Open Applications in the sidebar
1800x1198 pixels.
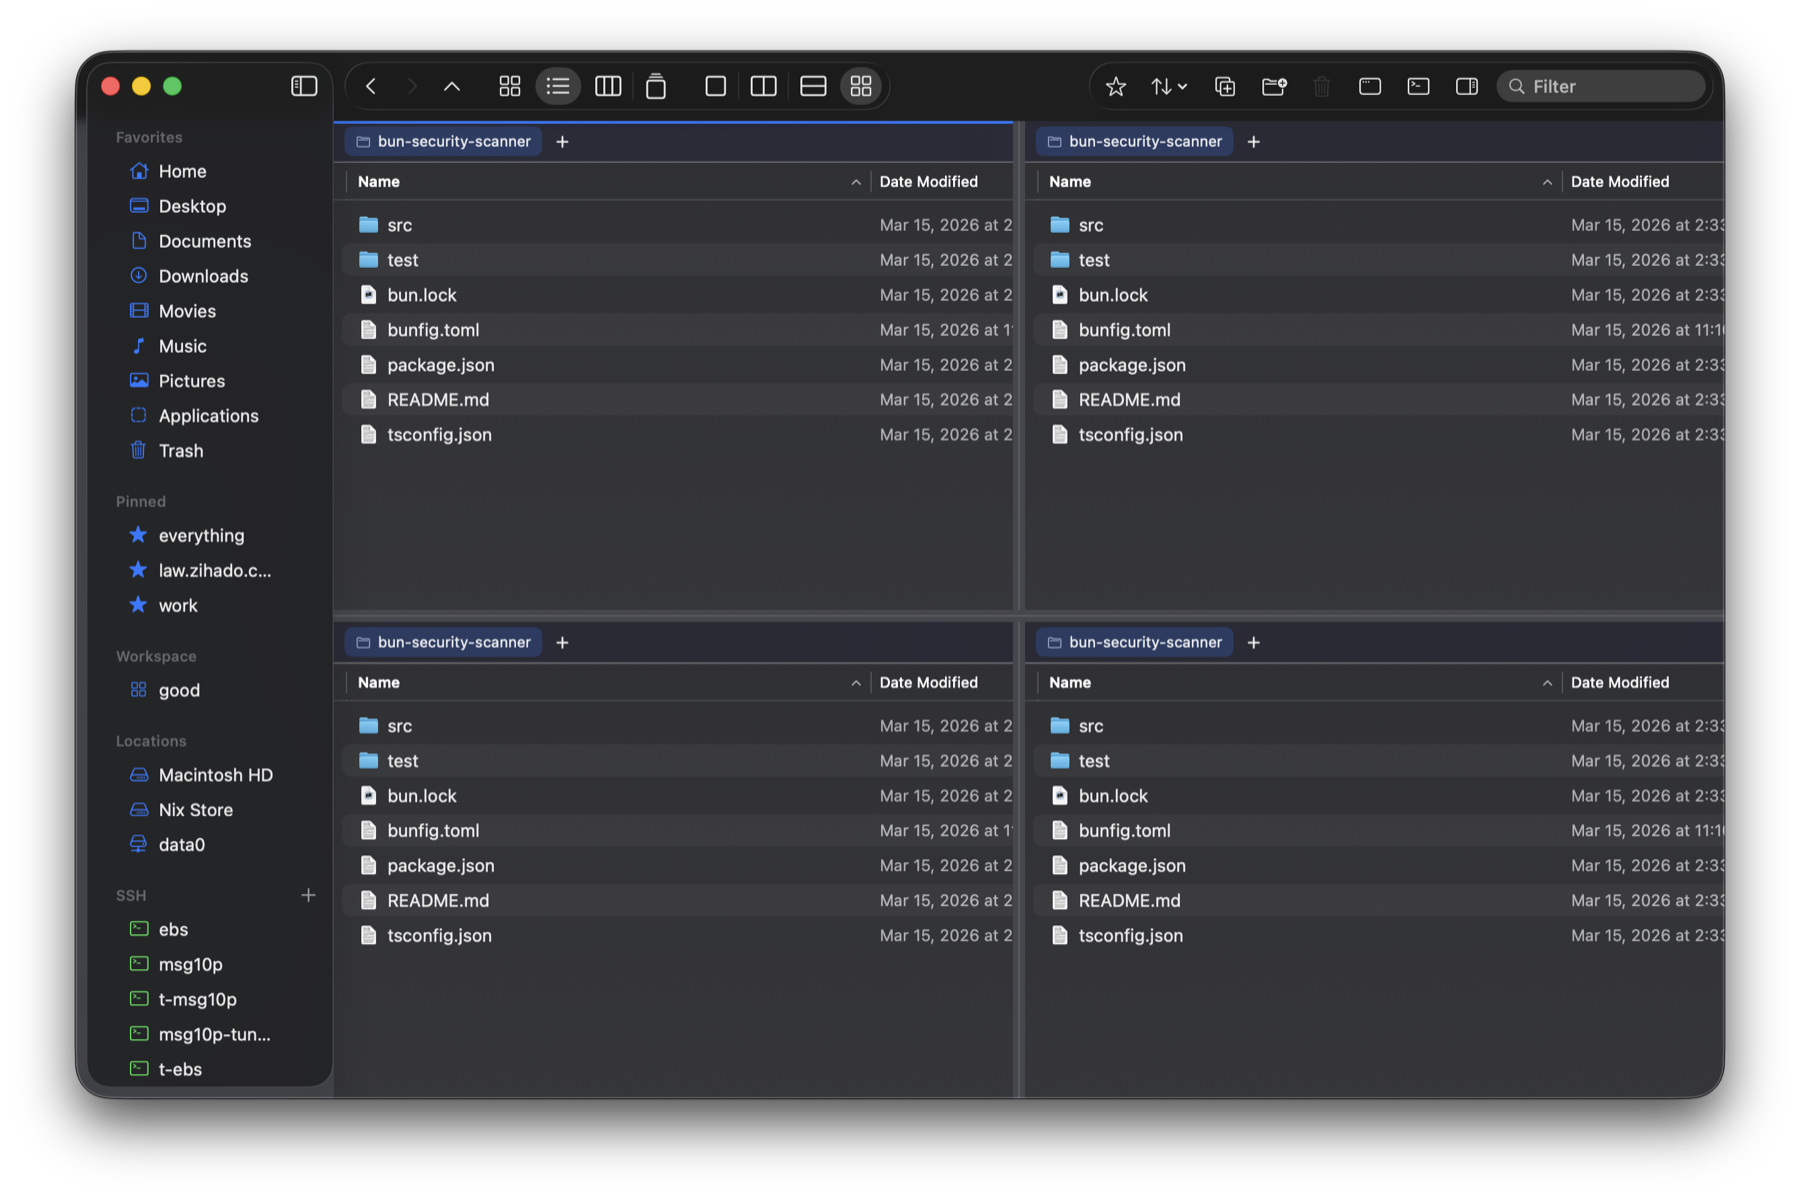pos(209,416)
